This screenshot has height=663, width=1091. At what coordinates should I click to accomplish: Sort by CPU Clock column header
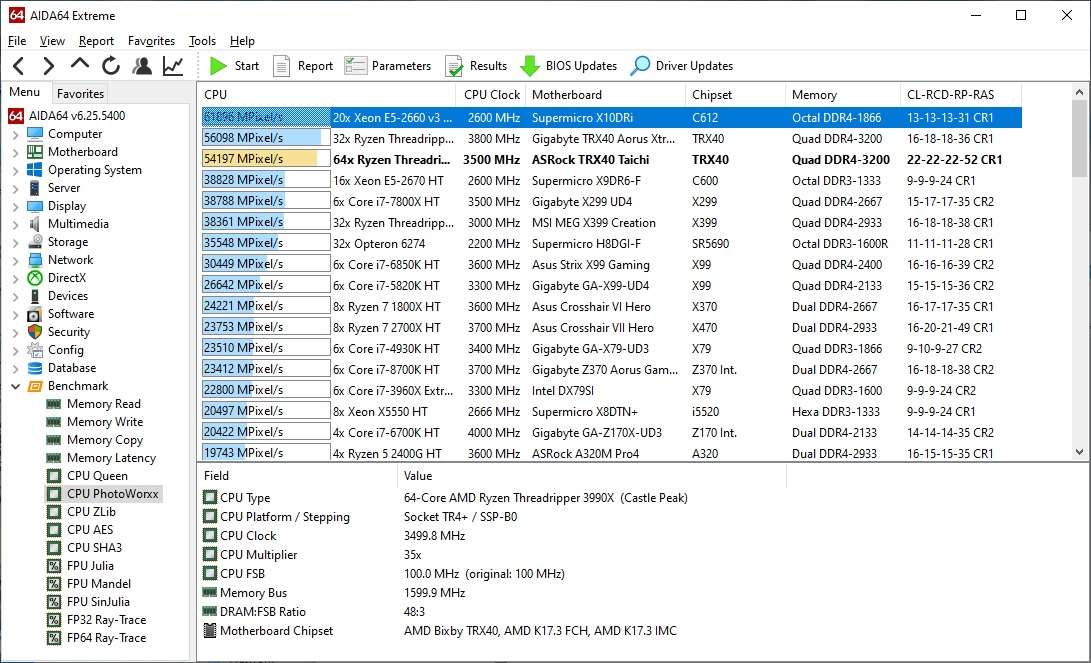point(491,95)
